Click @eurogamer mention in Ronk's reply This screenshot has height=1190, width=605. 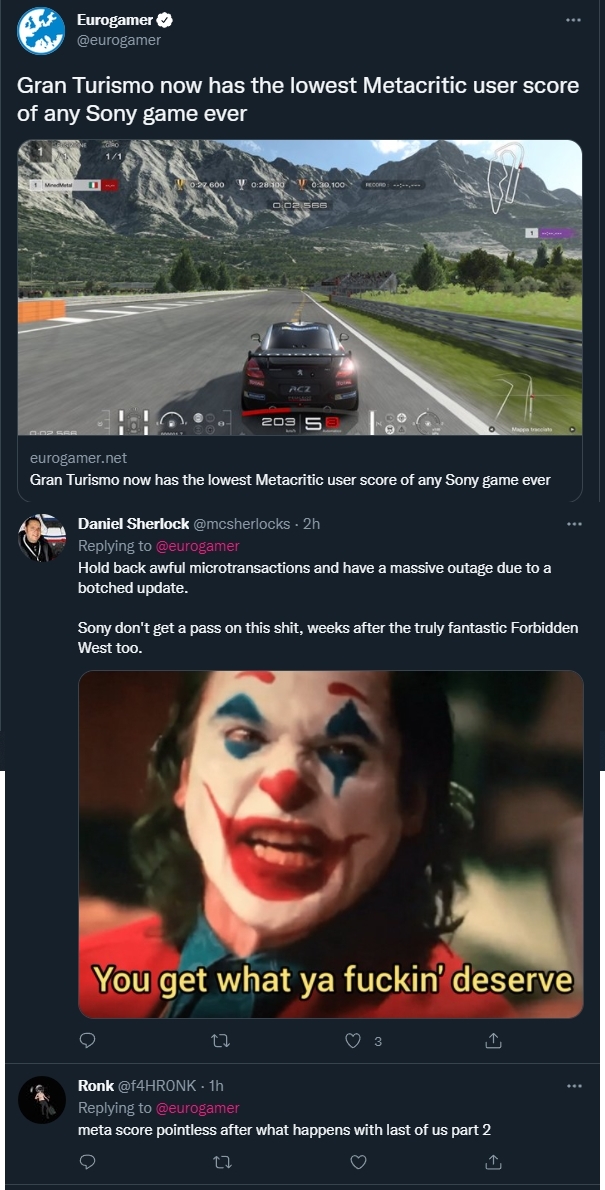coord(197,1108)
